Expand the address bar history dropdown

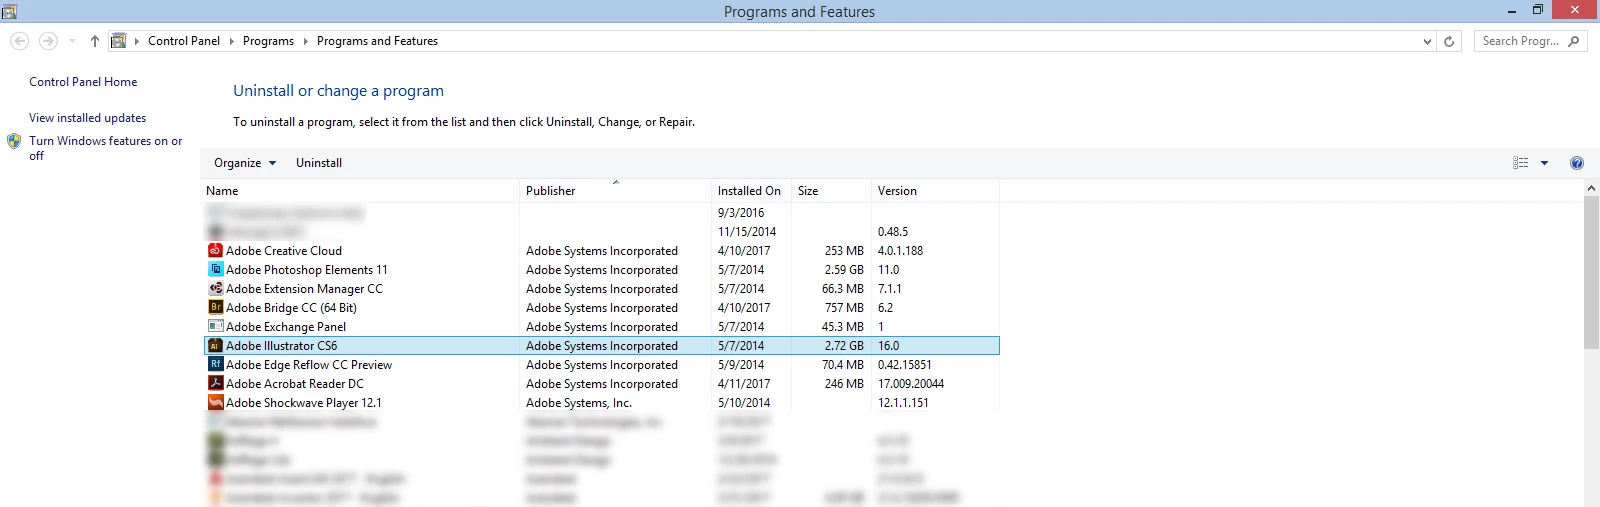coord(1427,41)
